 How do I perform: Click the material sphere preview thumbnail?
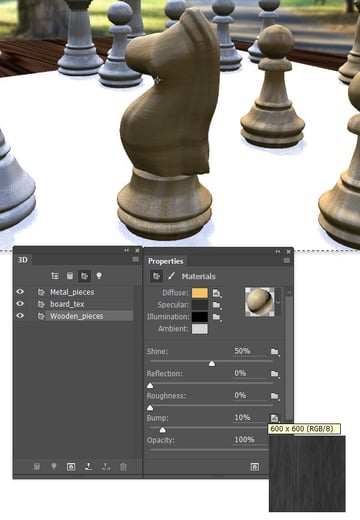pyautogui.click(x=260, y=302)
